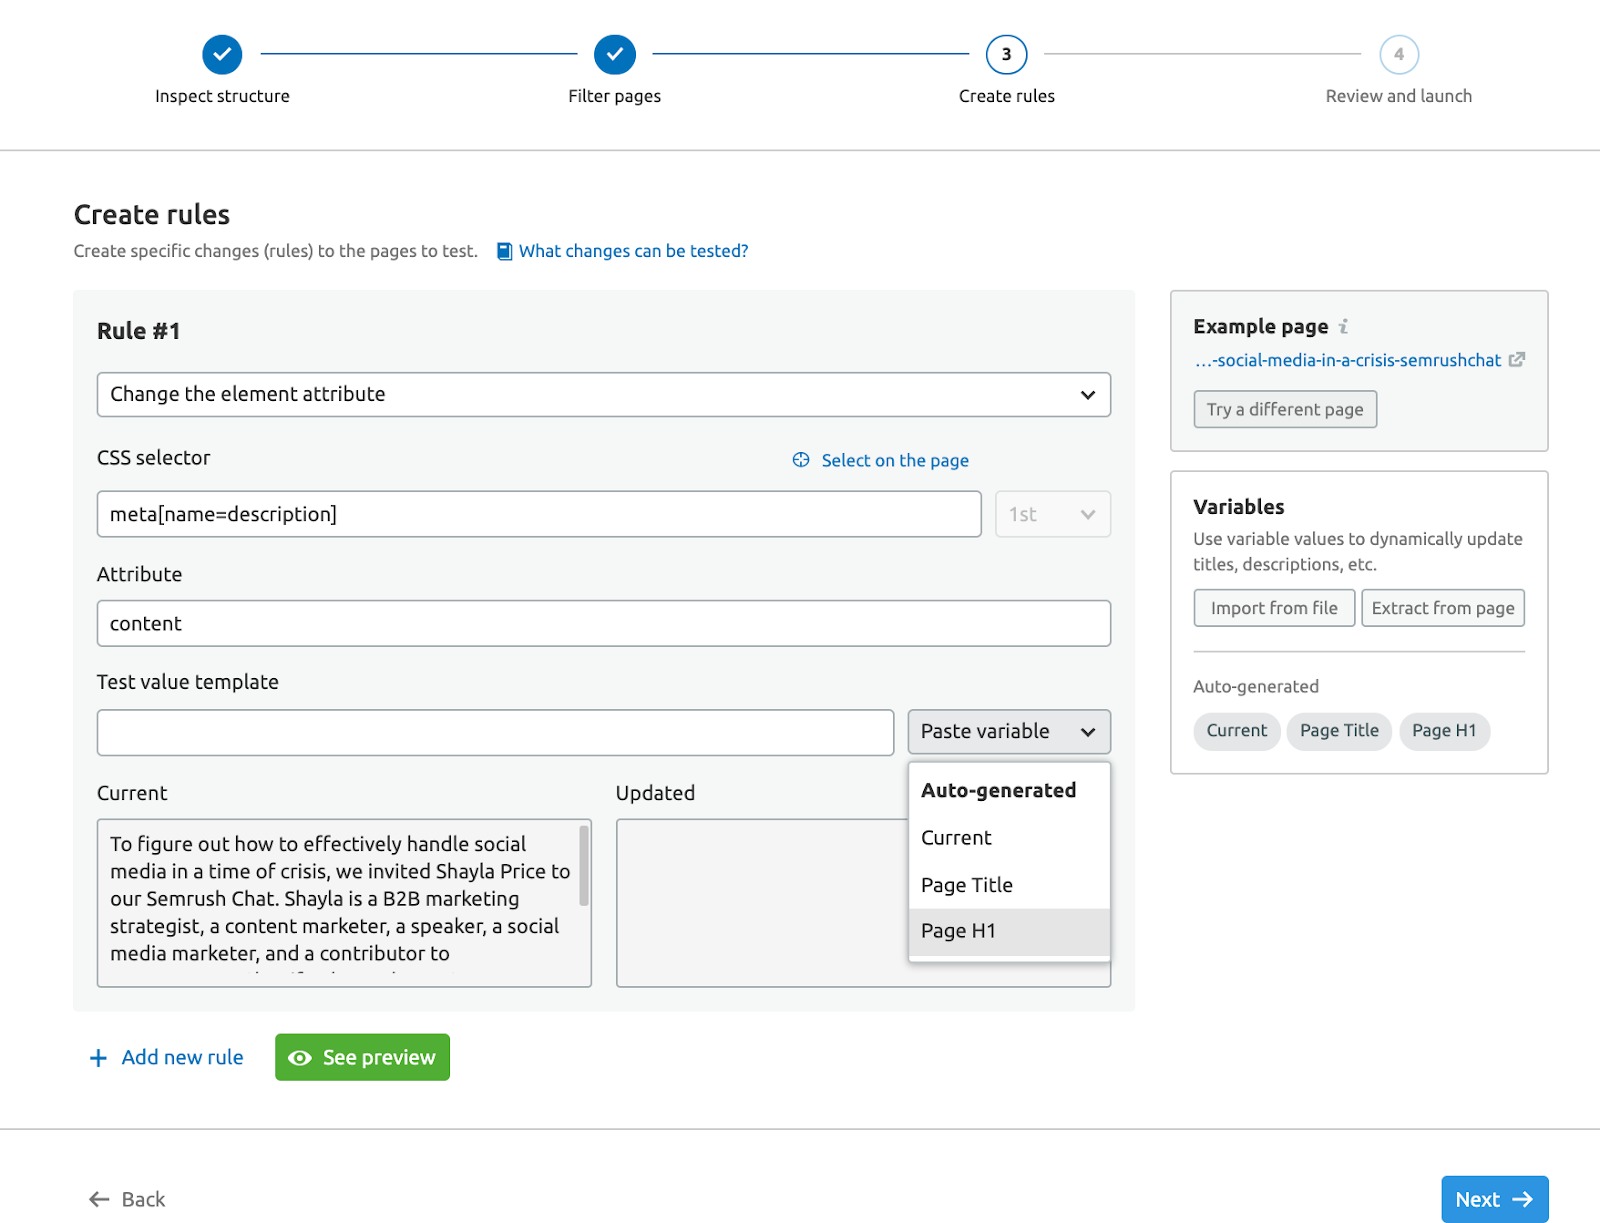The width and height of the screenshot is (1600, 1223).
Task: Collapse the Paste variable dropdown
Action: click(x=1009, y=732)
